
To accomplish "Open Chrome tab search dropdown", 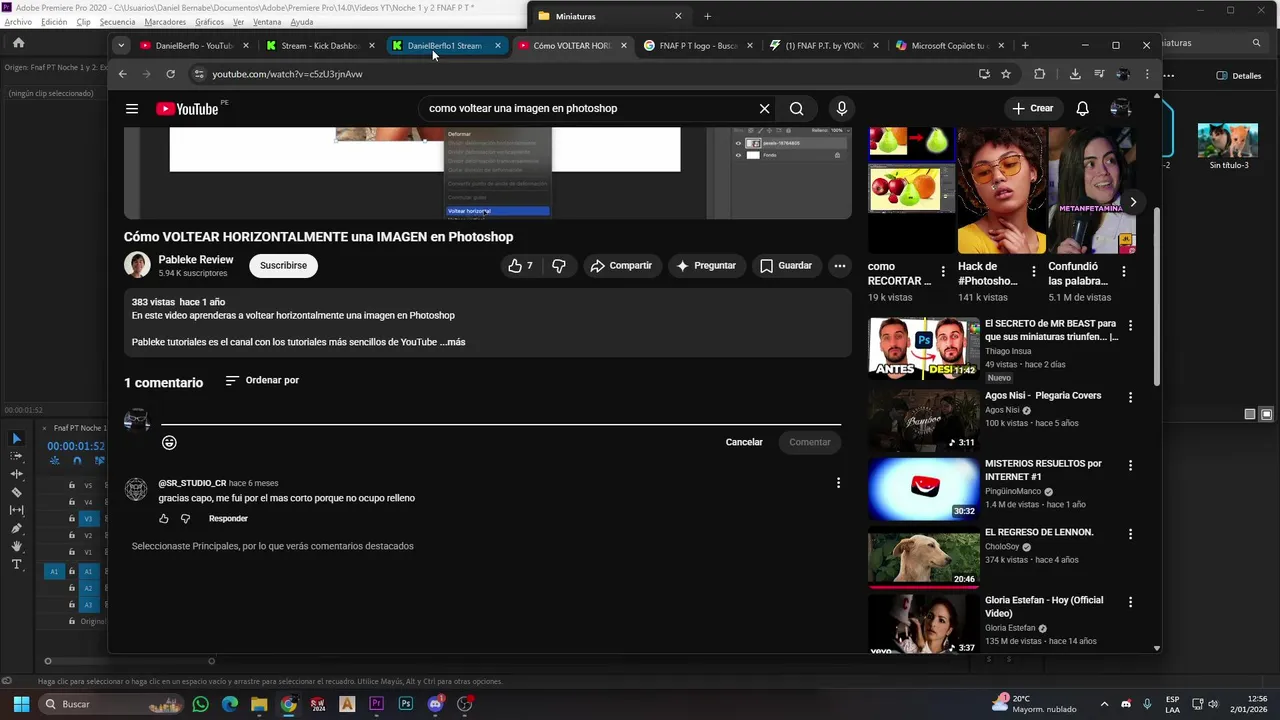I will pyautogui.click(x=121, y=45).
